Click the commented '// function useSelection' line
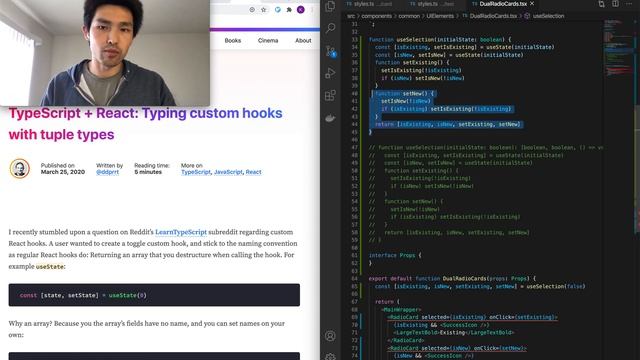640x360 pixels. pyautogui.click(x=486, y=148)
